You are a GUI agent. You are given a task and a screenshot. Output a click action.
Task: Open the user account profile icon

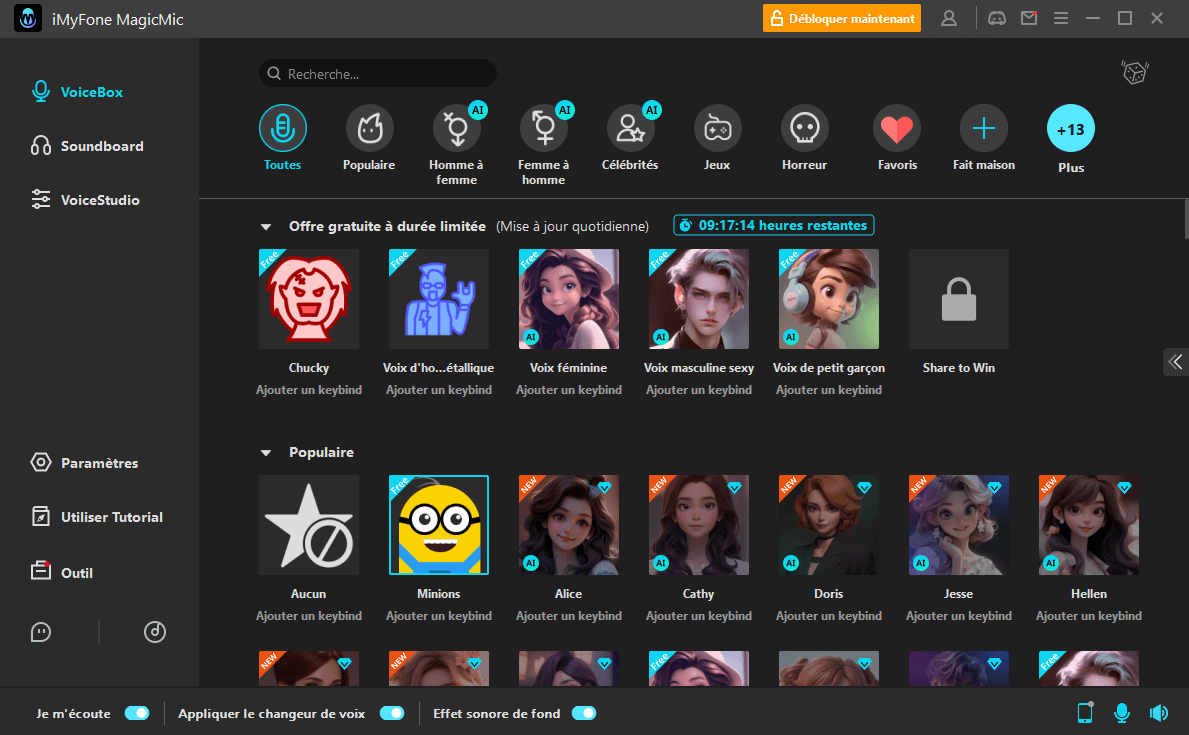tap(949, 18)
